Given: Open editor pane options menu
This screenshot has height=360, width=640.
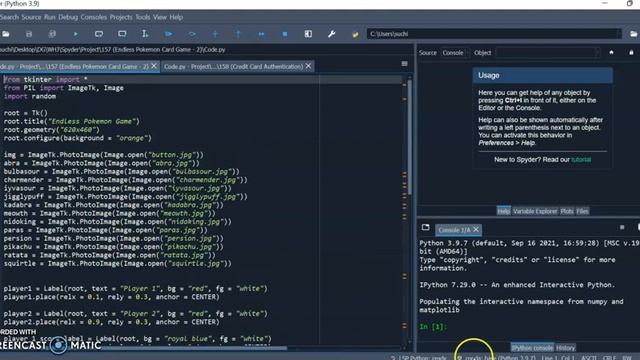Looking at the screenshot, I should tap(404, 64).
